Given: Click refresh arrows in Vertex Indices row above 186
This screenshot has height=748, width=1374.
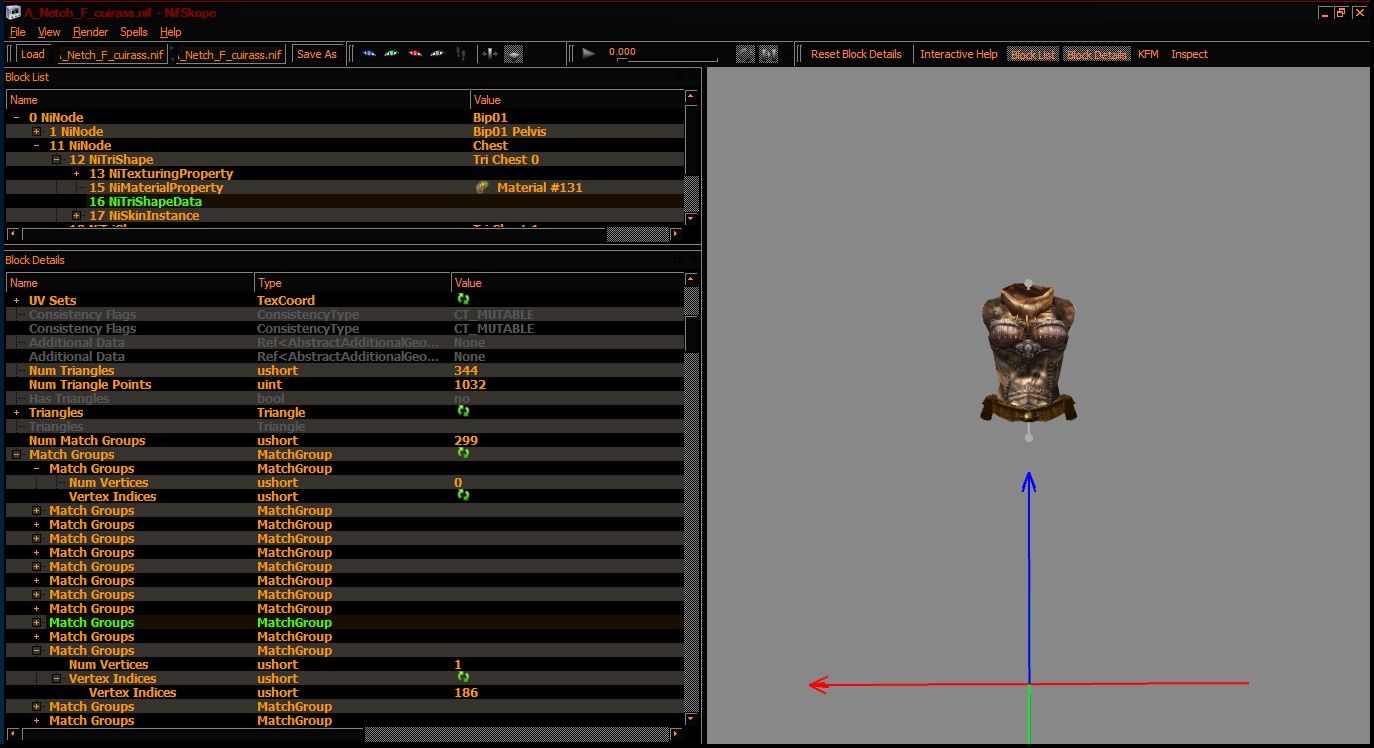Looking at the screenshot, I should (463, 677).
